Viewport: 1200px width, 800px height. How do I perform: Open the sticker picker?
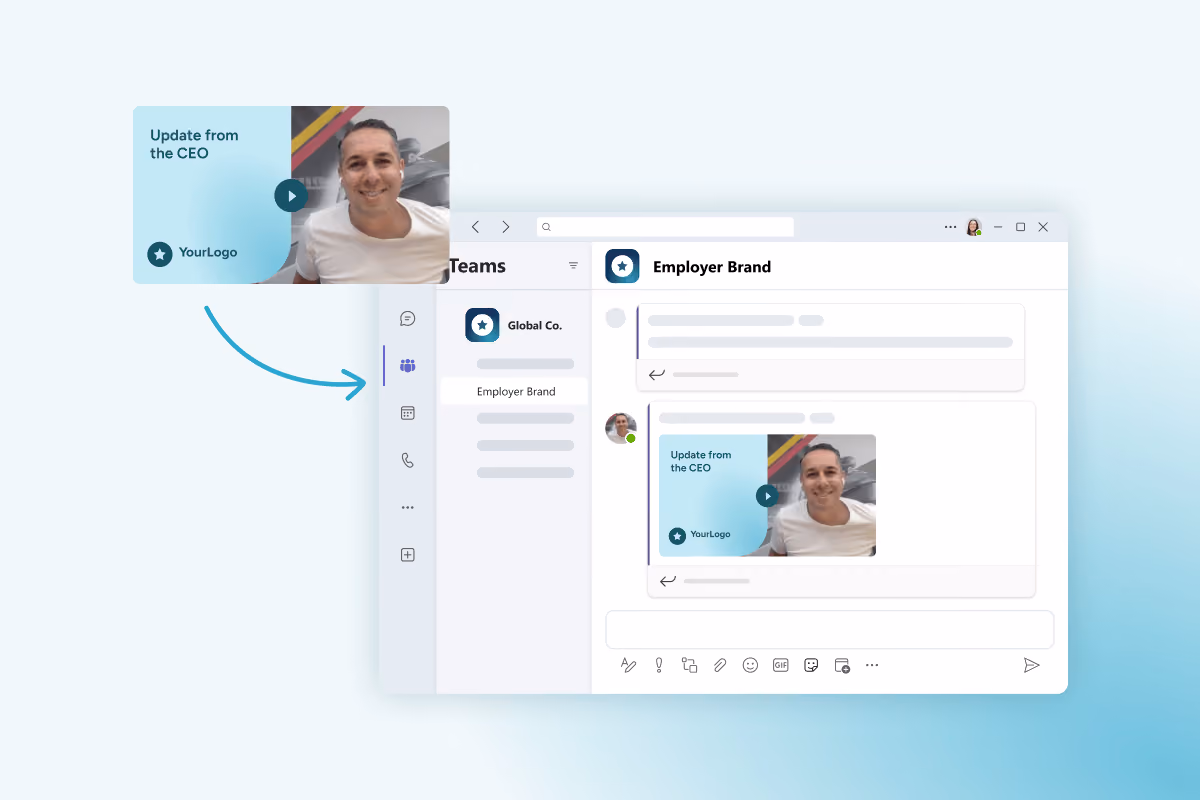(811, 665)
